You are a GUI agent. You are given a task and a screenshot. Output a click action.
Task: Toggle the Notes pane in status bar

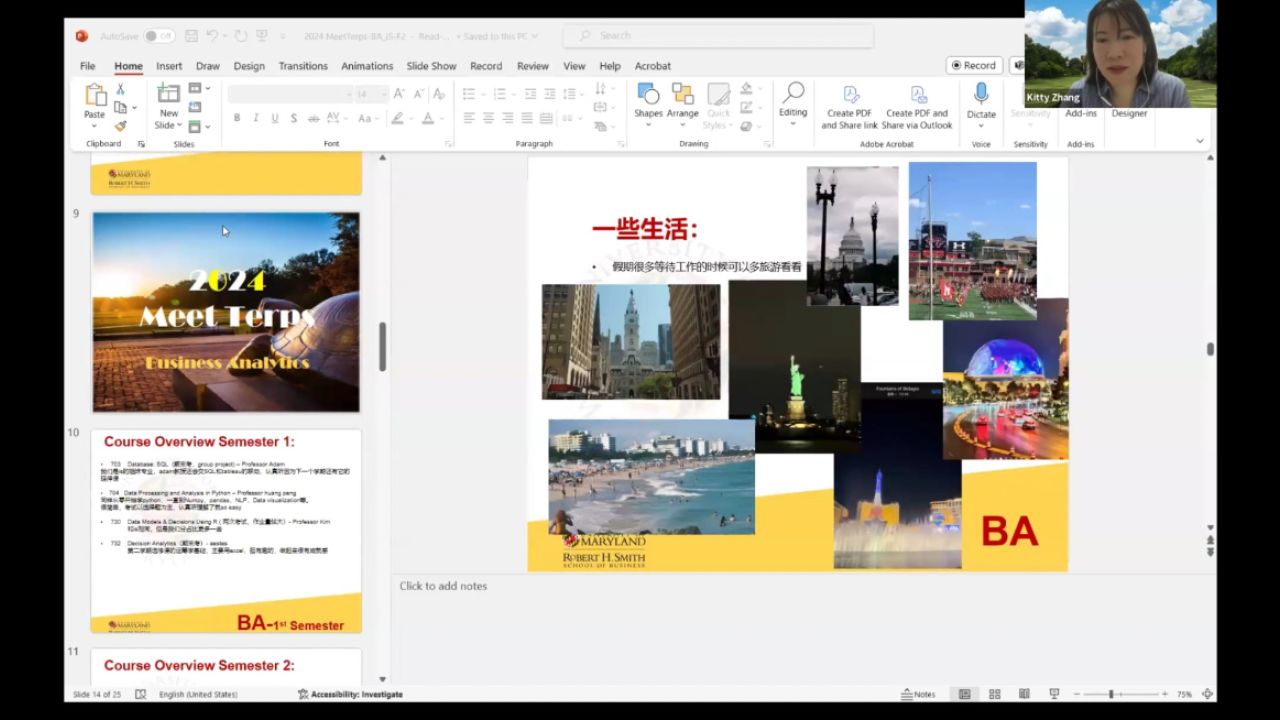pos(918,694)
